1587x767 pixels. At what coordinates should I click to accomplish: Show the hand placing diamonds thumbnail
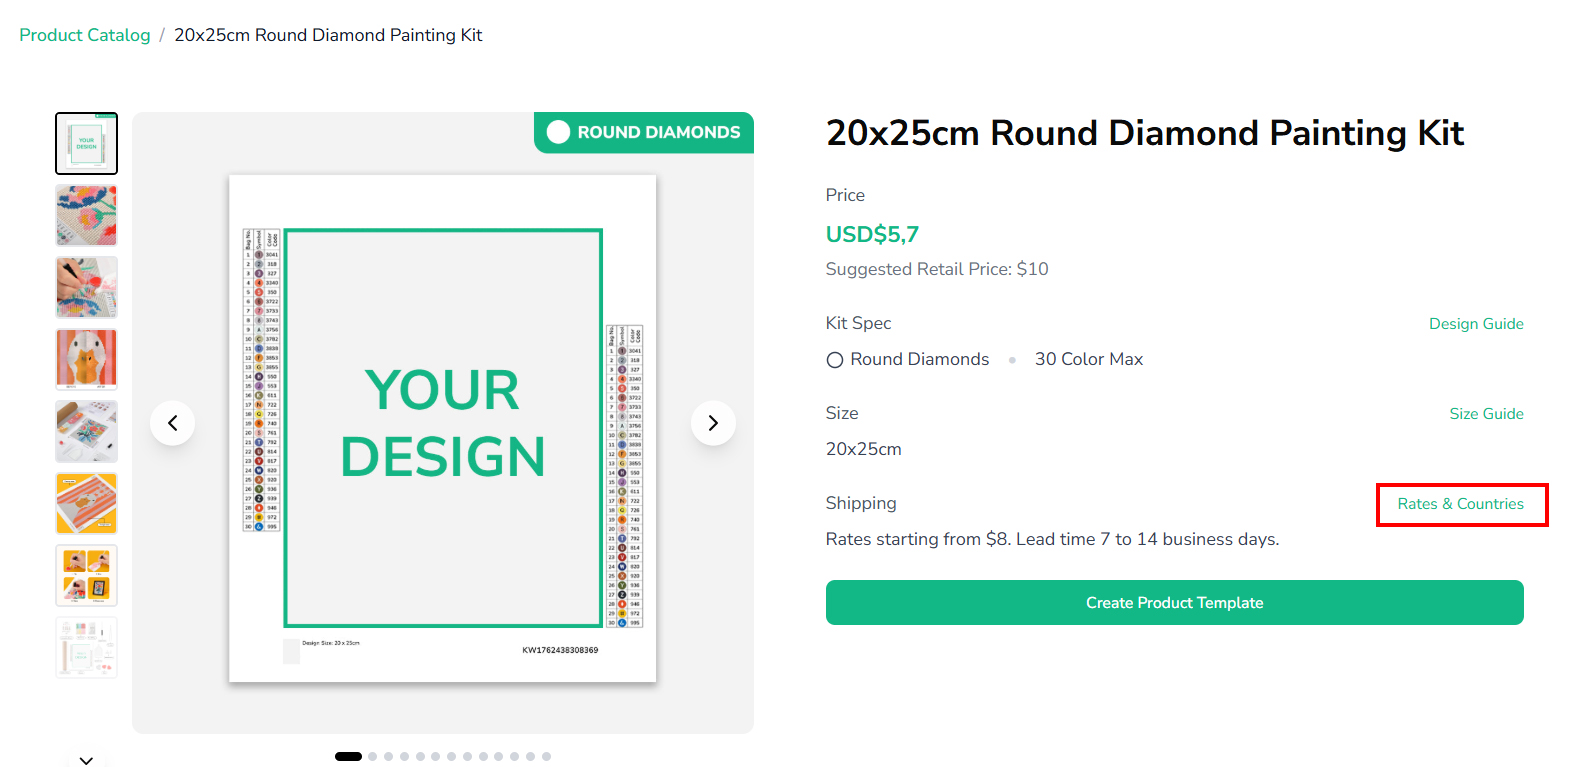pyautogui.click(x=87, y=288)
